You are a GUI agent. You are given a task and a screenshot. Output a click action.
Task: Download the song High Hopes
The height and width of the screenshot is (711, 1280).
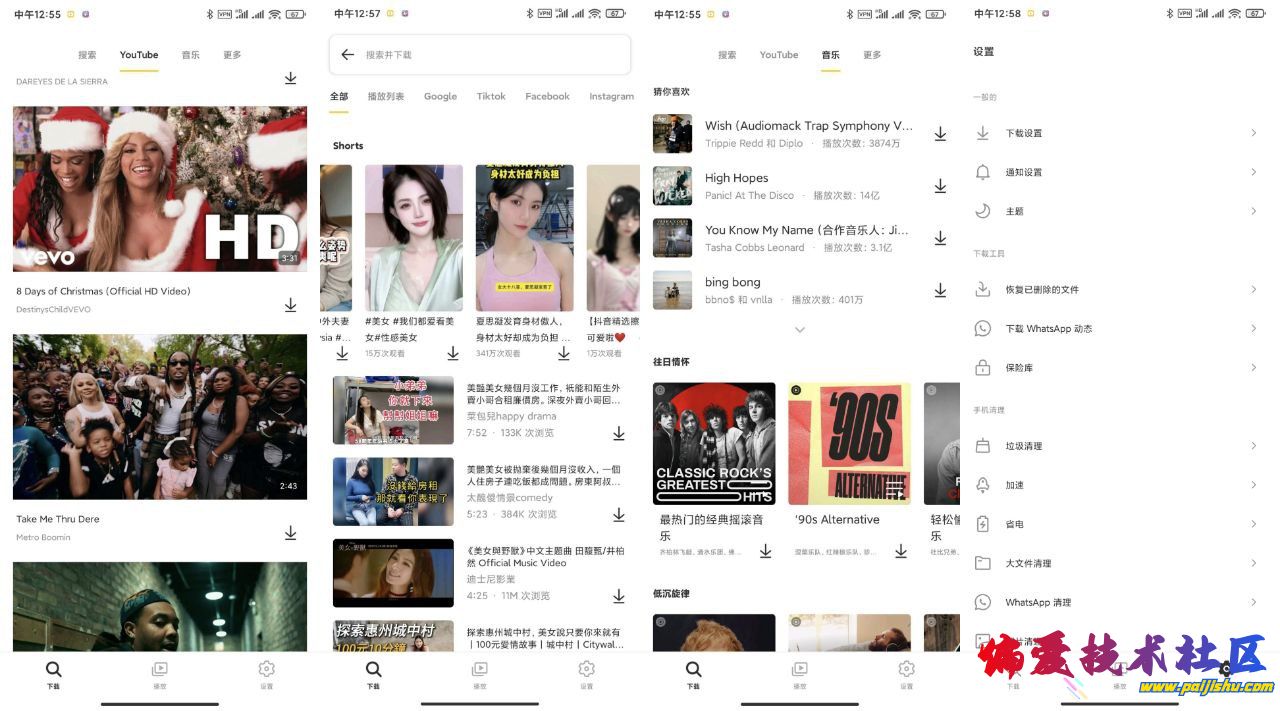pos(940,186)
